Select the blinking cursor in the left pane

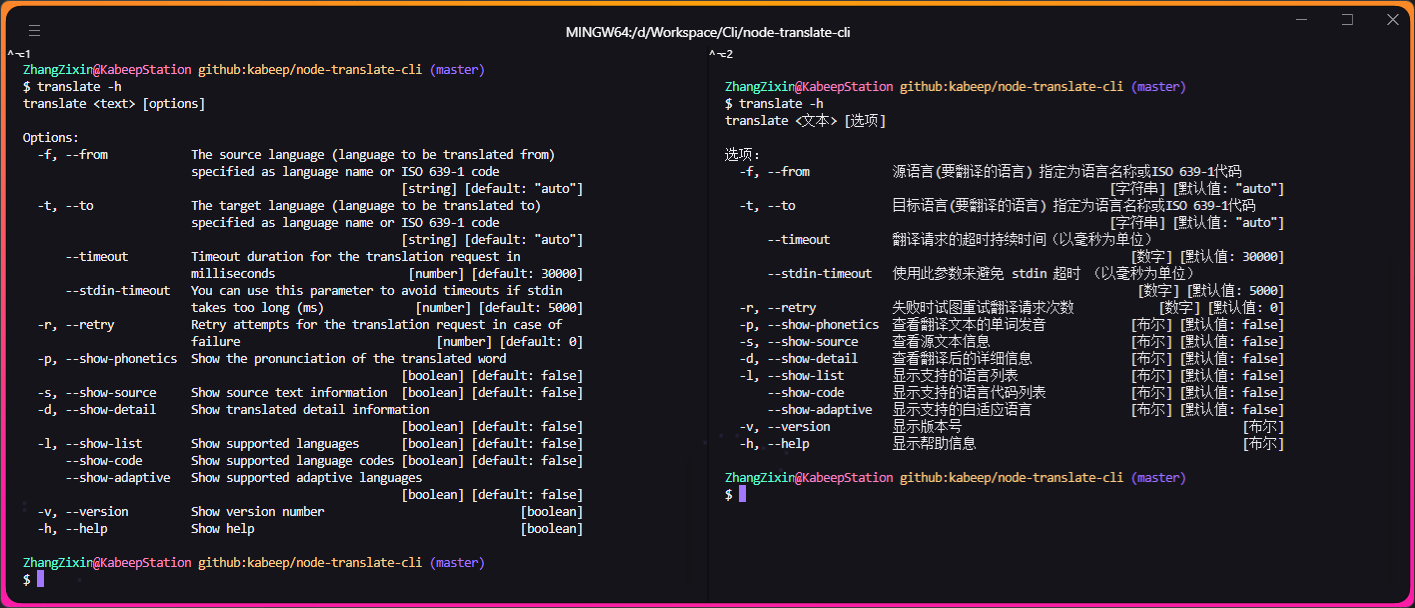(40, 578)
